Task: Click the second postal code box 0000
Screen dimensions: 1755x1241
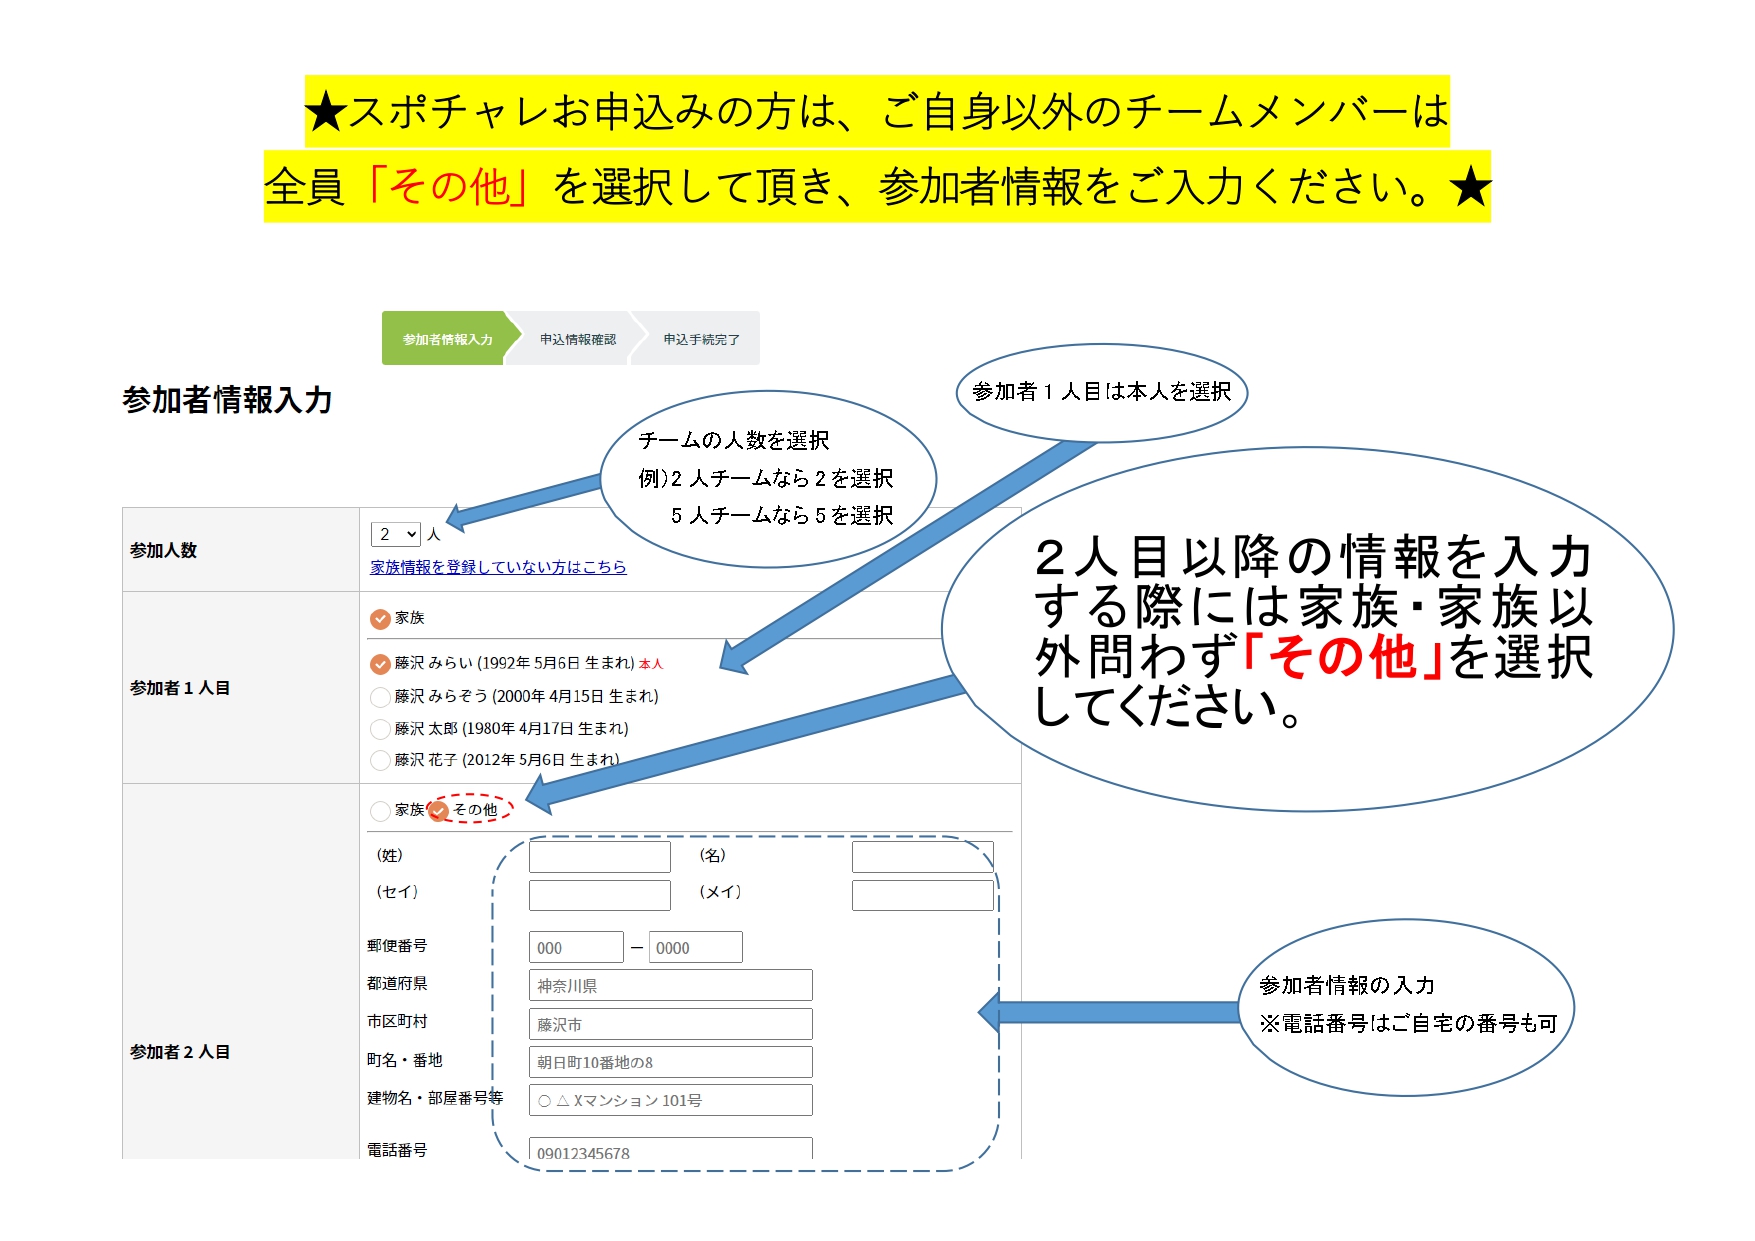Action: [x=695, y=947]
